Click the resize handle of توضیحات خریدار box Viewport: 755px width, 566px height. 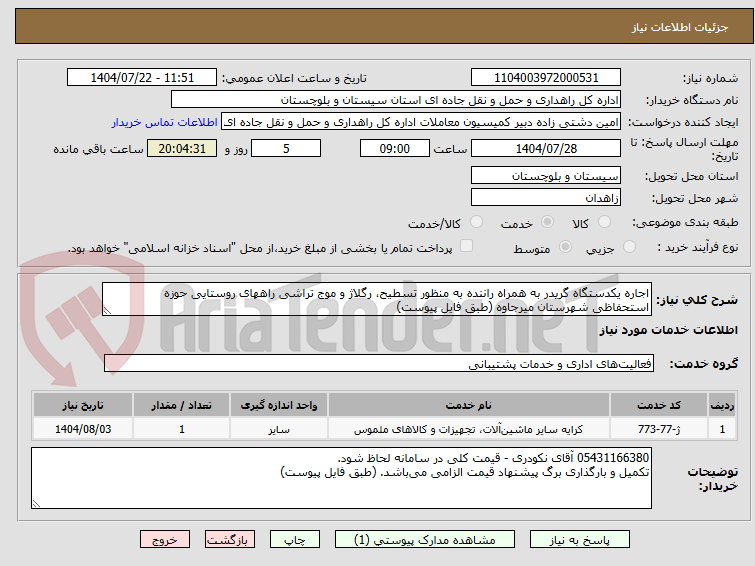pyautogui.click(x=37, y=503)
